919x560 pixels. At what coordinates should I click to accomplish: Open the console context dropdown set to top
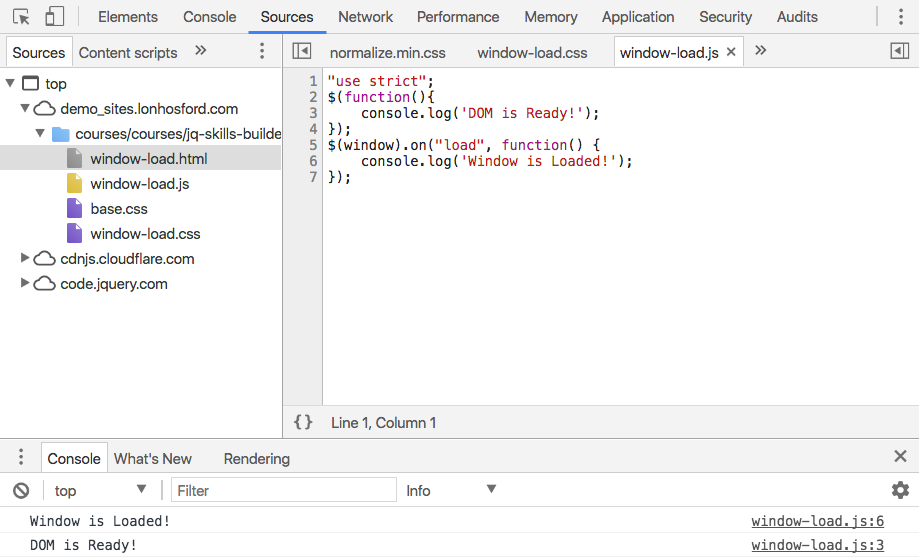point(100,490)
